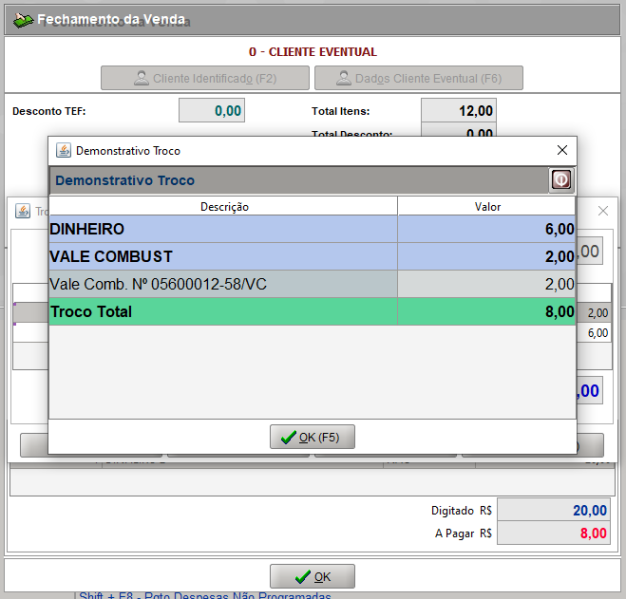Click the Java icon of the background Troco window
626x599 pixels.
coord(22,211)
